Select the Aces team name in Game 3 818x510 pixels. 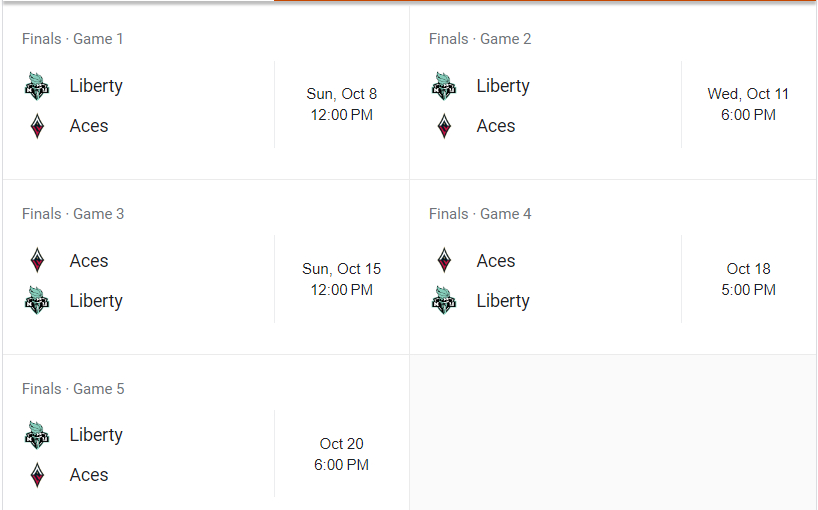tap(89, 261)
